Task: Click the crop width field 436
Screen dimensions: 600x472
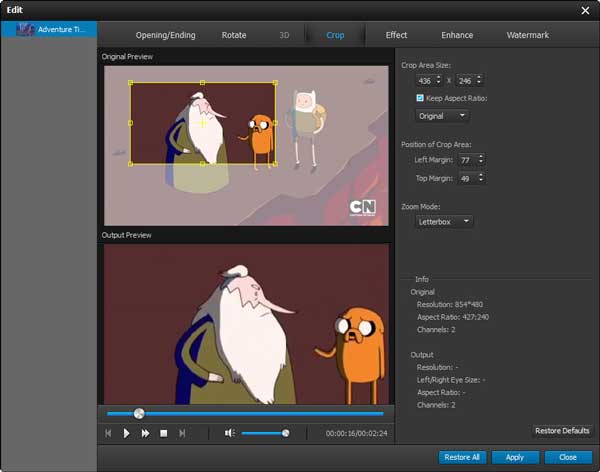Action: (426, 81)
